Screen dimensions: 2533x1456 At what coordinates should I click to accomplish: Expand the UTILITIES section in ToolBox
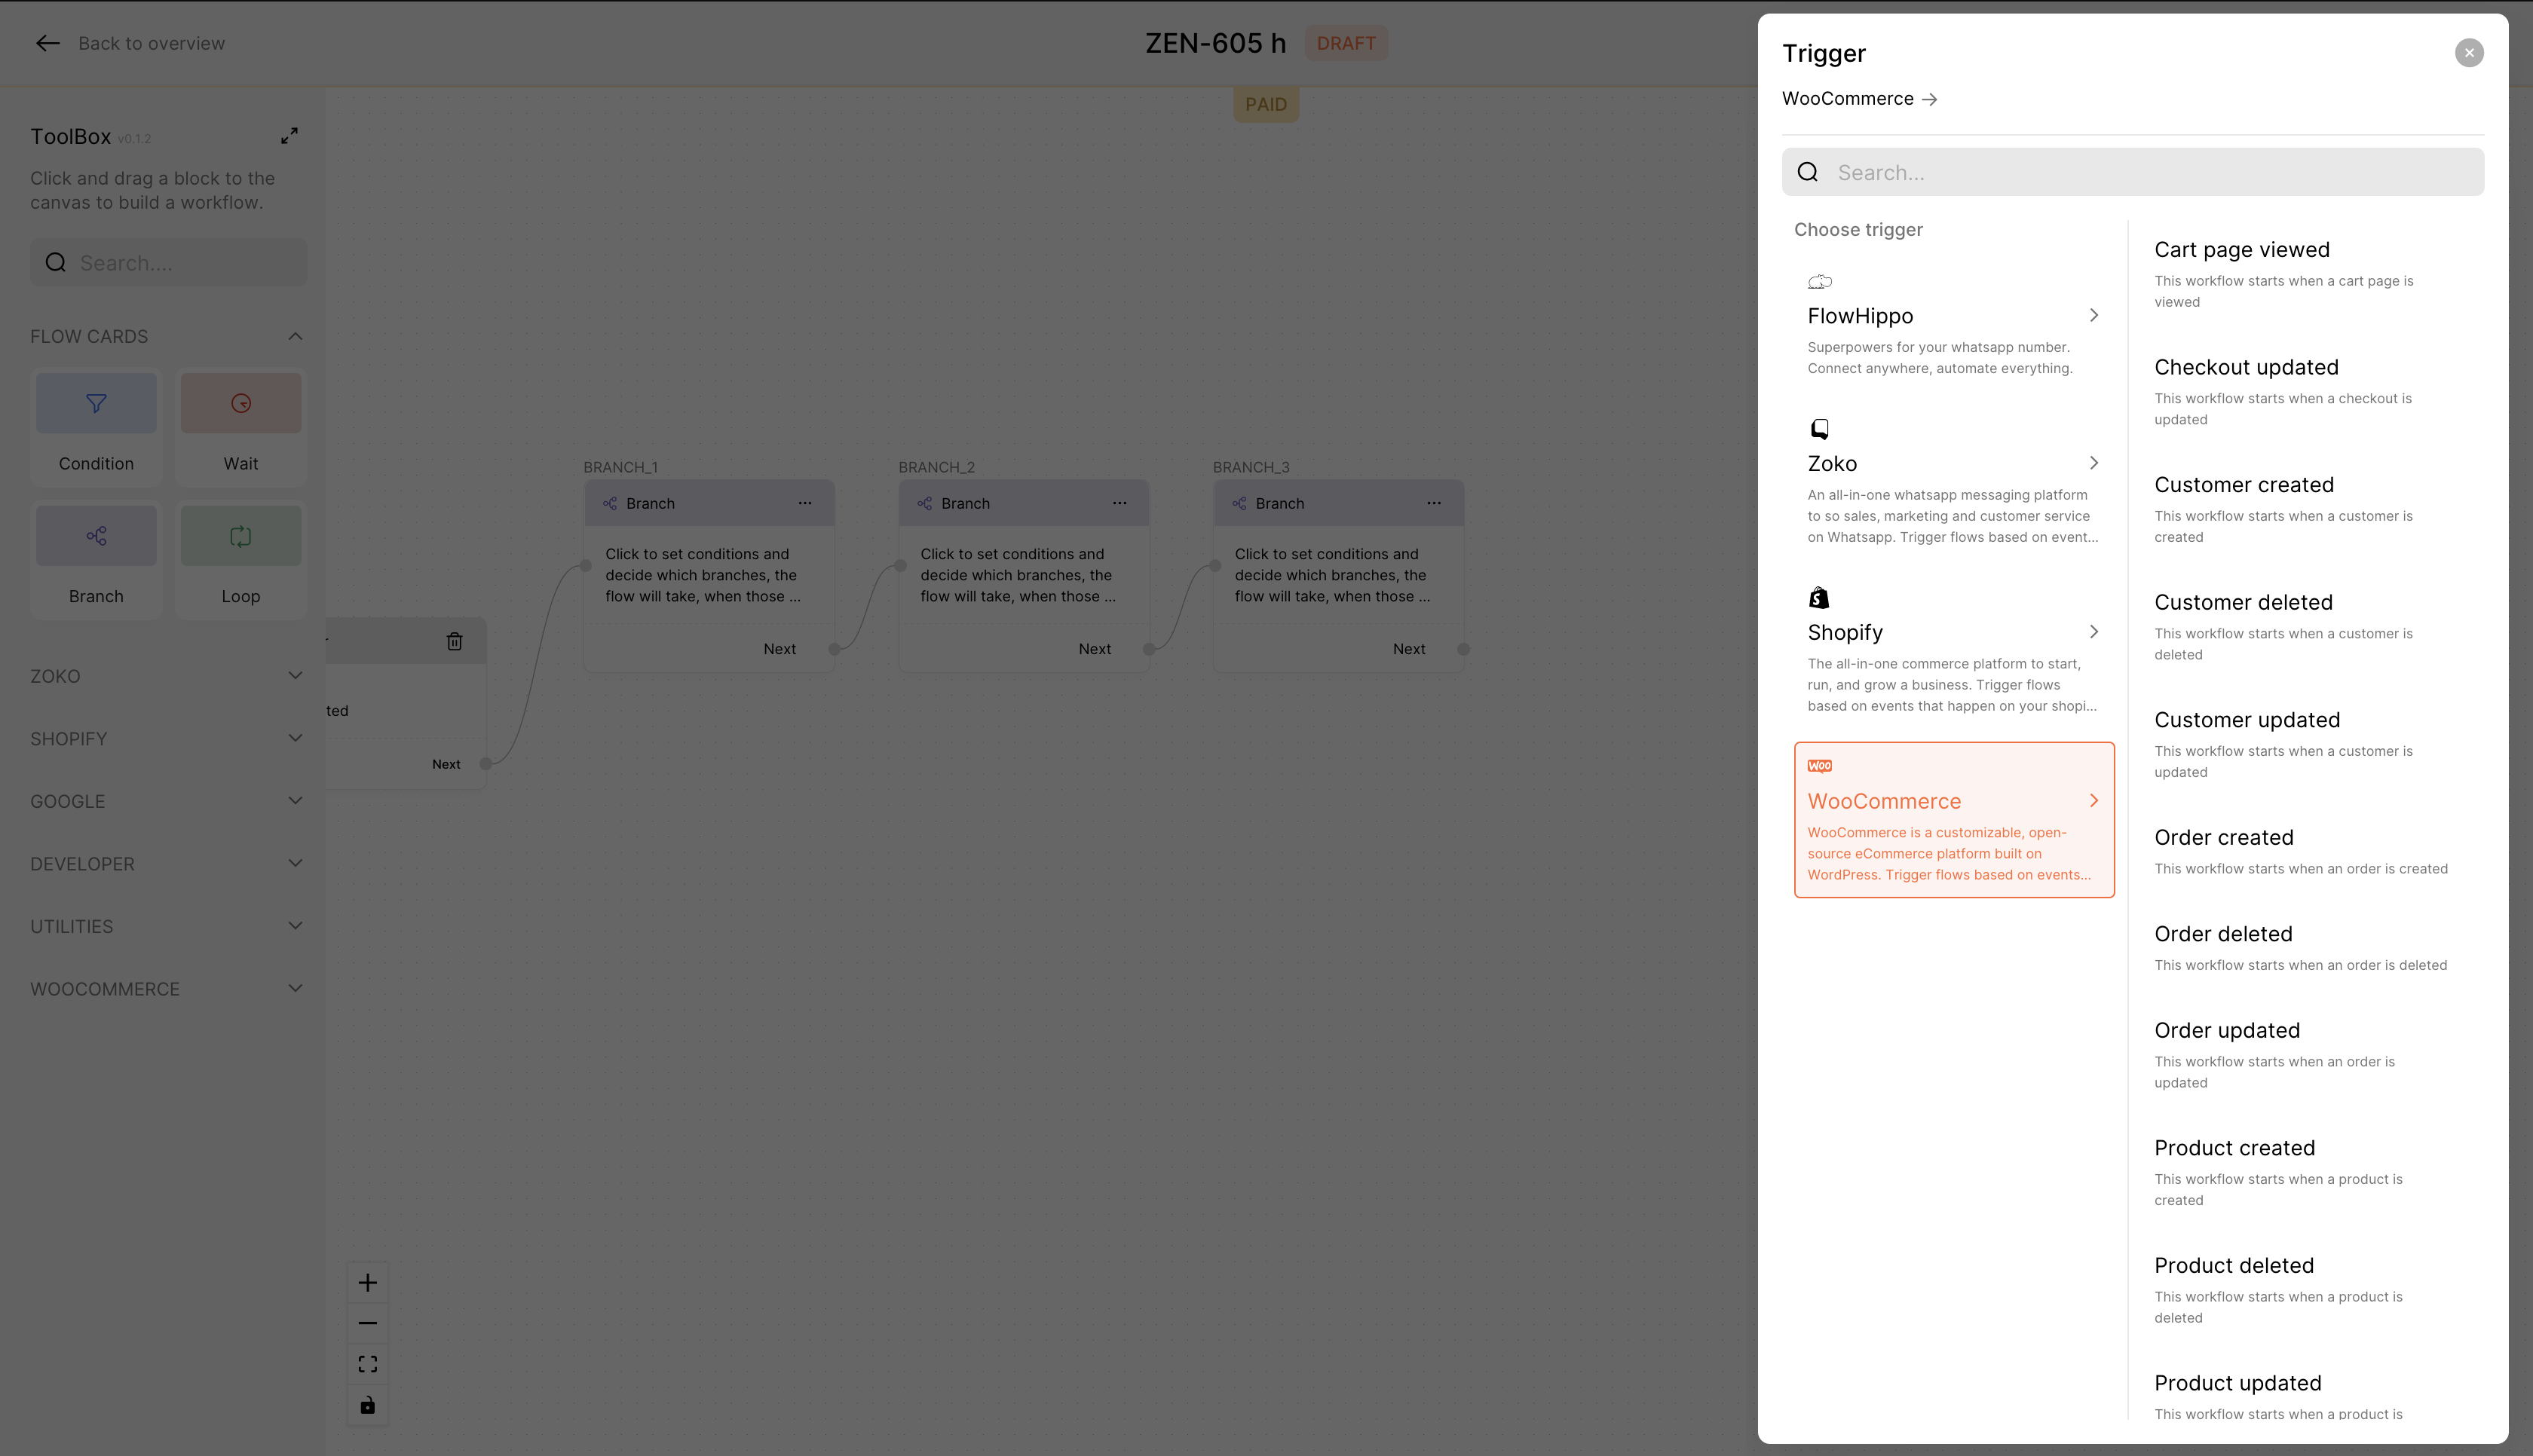point(295,925)
